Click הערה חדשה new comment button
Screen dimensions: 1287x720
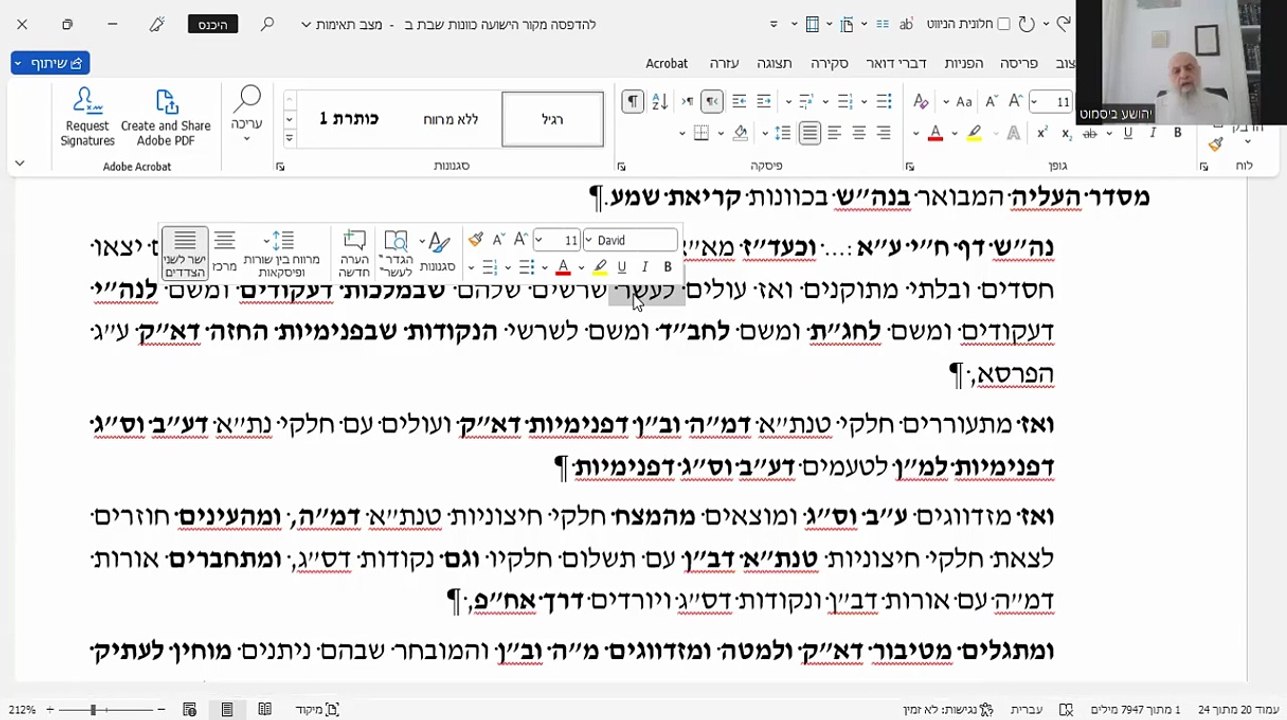[354, 253]
